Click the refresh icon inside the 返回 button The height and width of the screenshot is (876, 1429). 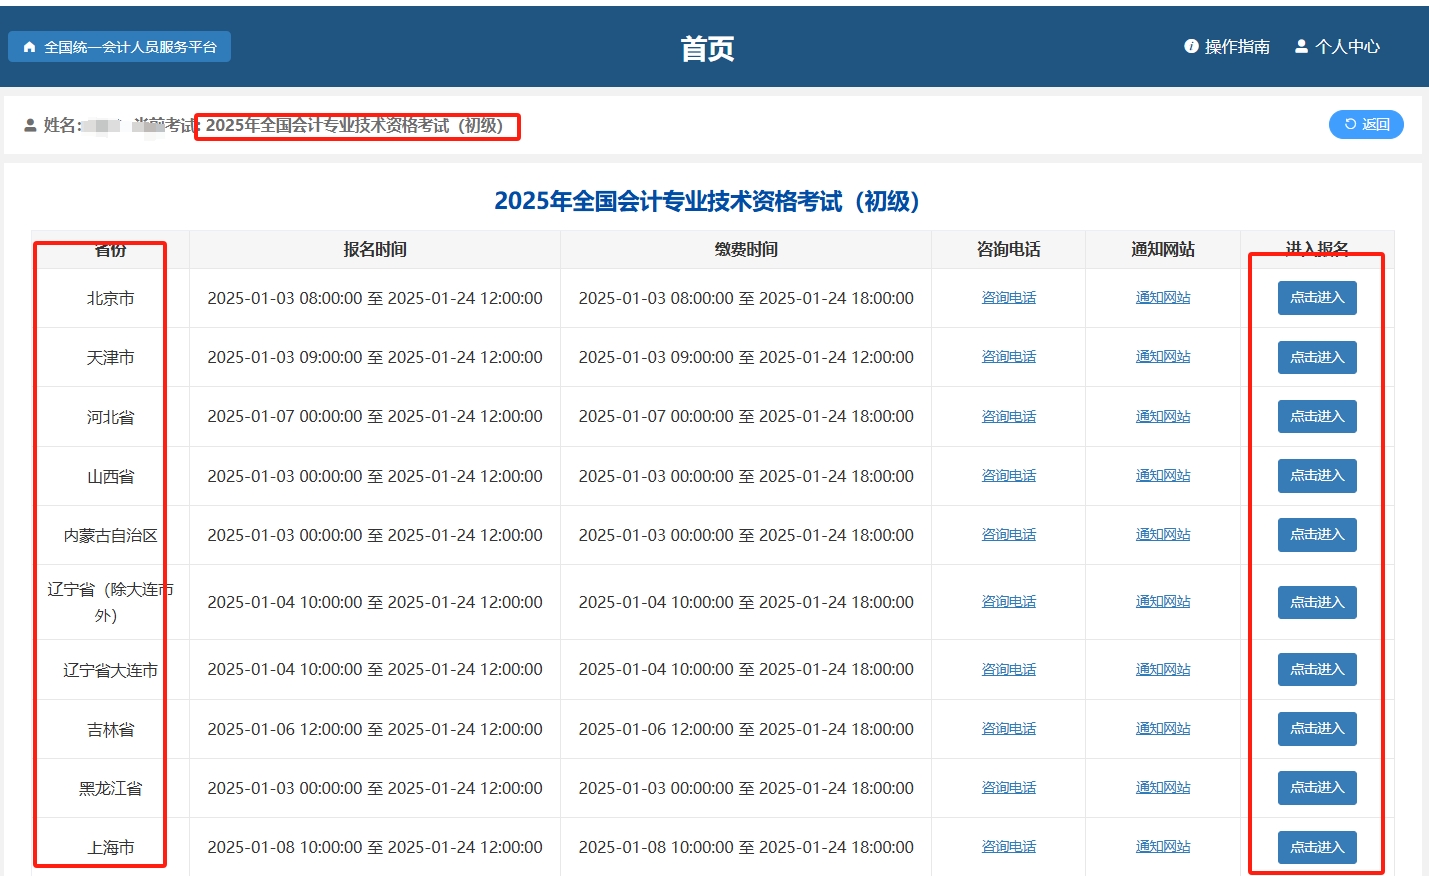(x=1352, y=124)
